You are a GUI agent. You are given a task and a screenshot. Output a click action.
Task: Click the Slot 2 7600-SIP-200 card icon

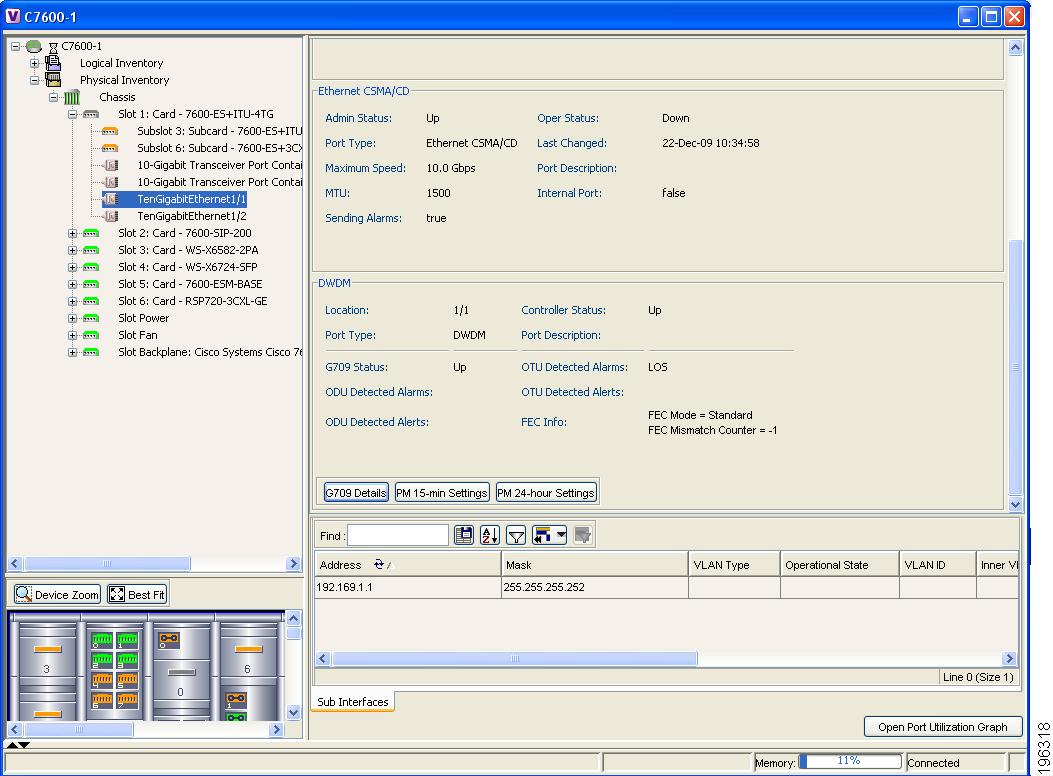91,233
